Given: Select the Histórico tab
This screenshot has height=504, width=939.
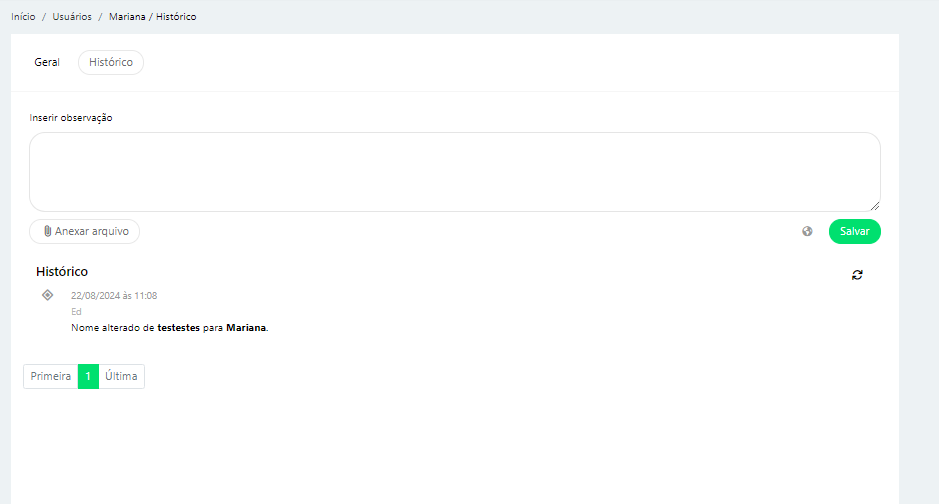Looking at the screenshot, I should pyautogui.click(x=111, y=62).
